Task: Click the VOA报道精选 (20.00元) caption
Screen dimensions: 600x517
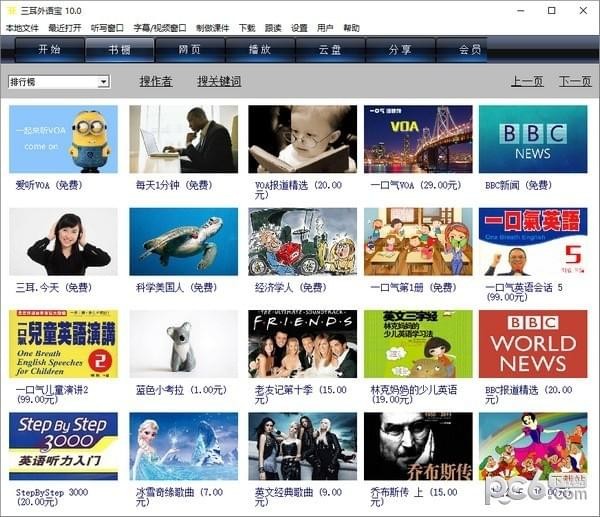Action: pos(298,190)
